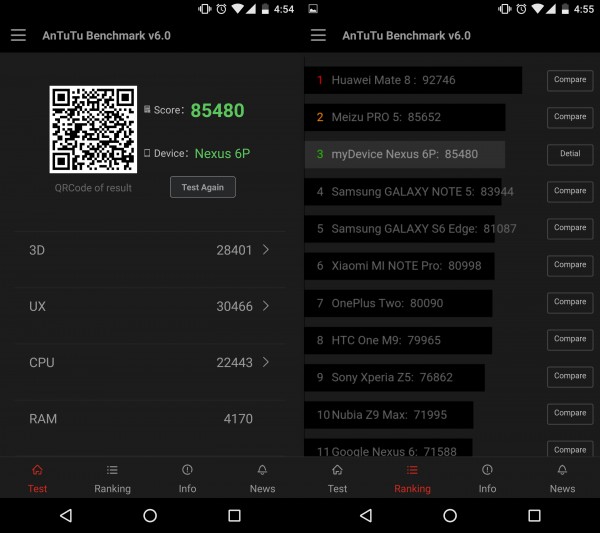This screenshot has height=533, width=600.
Task: Open Info tab in left screen bottom bar
Action: (x=188, y=478)
